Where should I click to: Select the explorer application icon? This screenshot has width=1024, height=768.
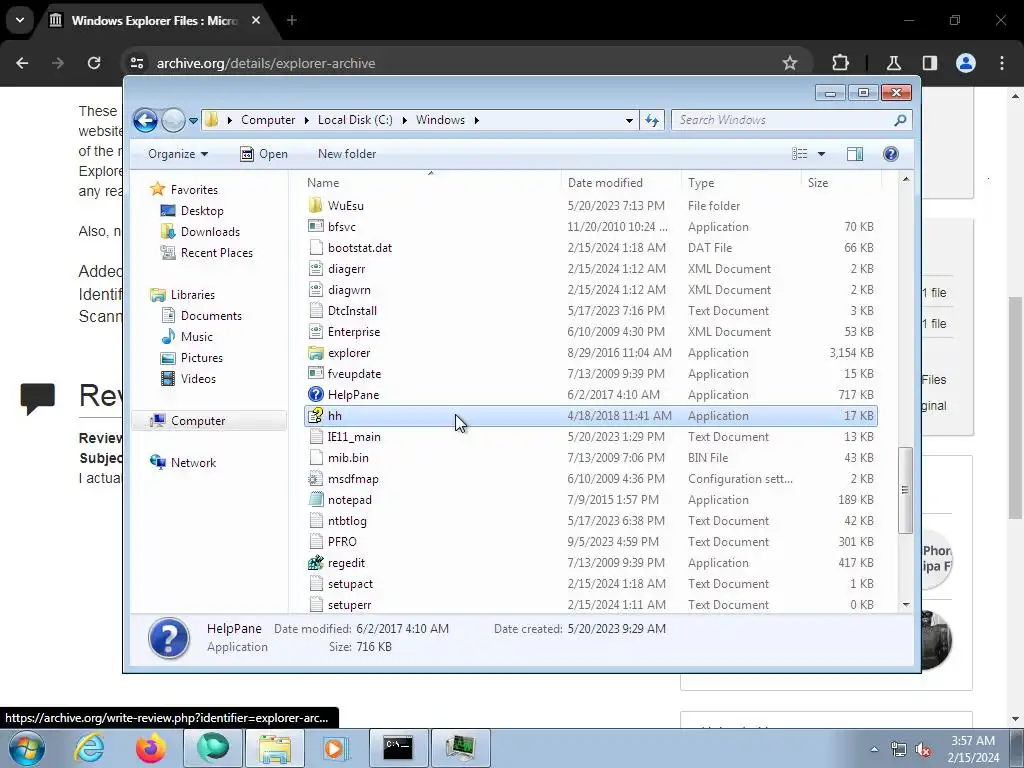point(315,353)
